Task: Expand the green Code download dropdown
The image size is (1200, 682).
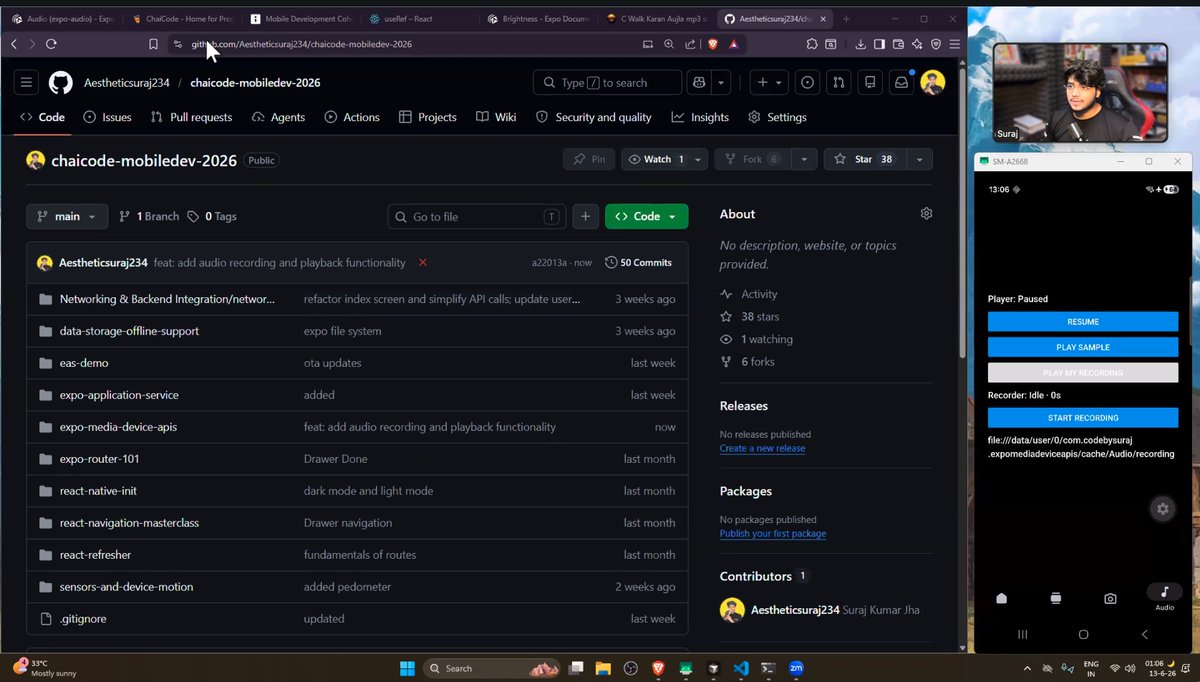Action: pyautogui.click(x=647, y=216)
